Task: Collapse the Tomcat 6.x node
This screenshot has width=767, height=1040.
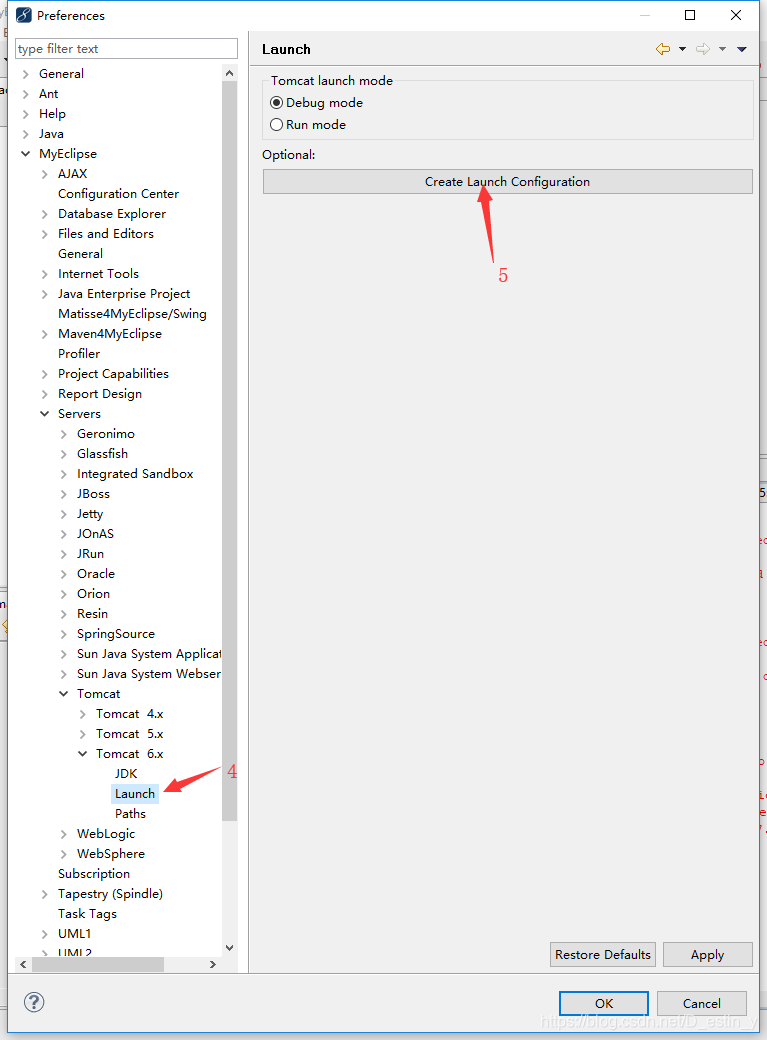Action: point(82,753)
